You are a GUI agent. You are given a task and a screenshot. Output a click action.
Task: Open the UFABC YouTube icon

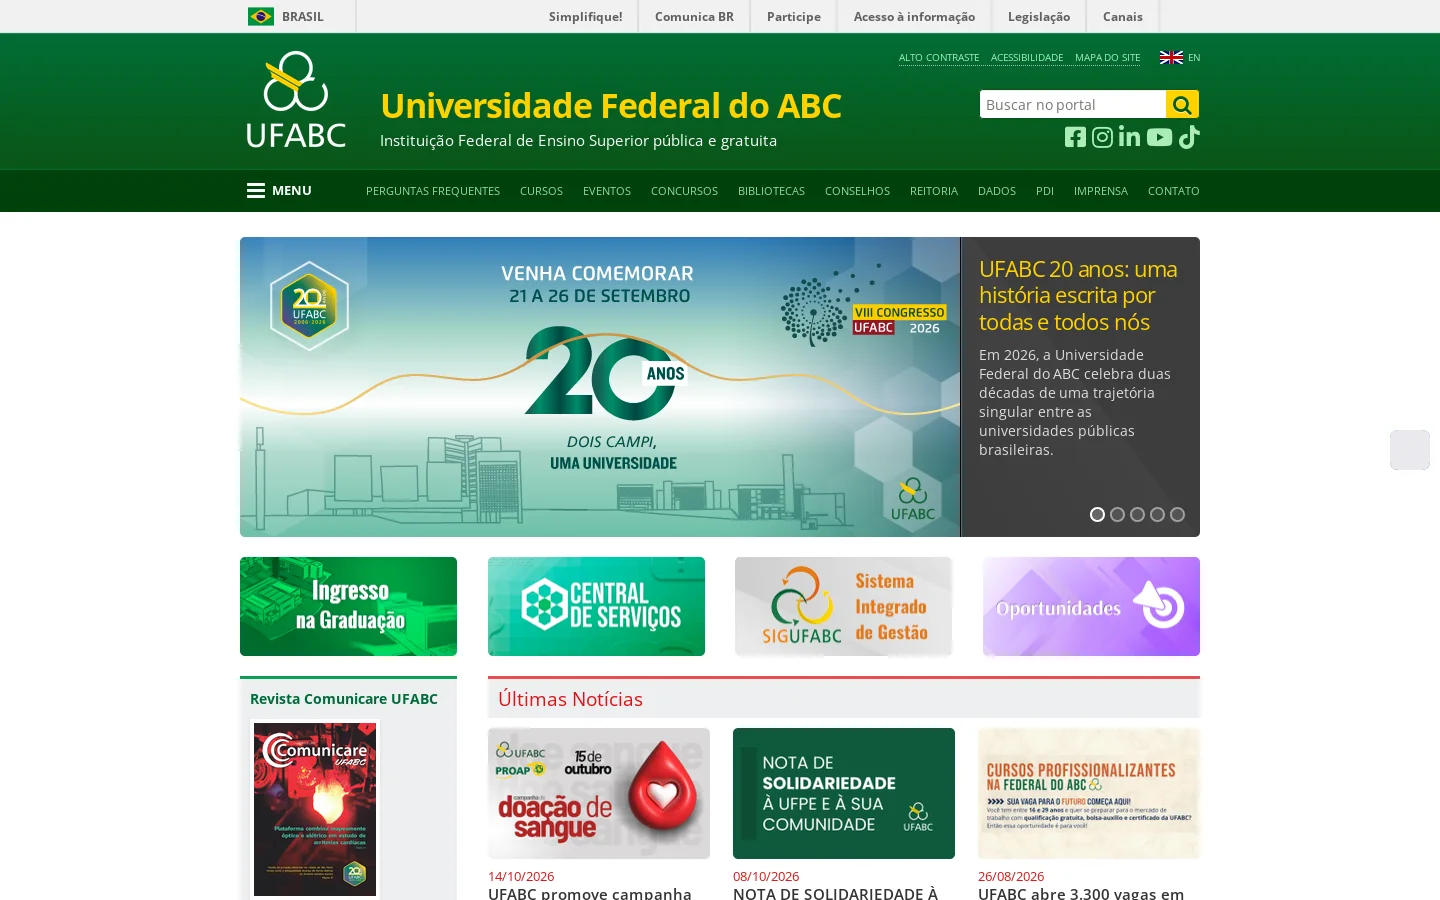click(1159, 137)
